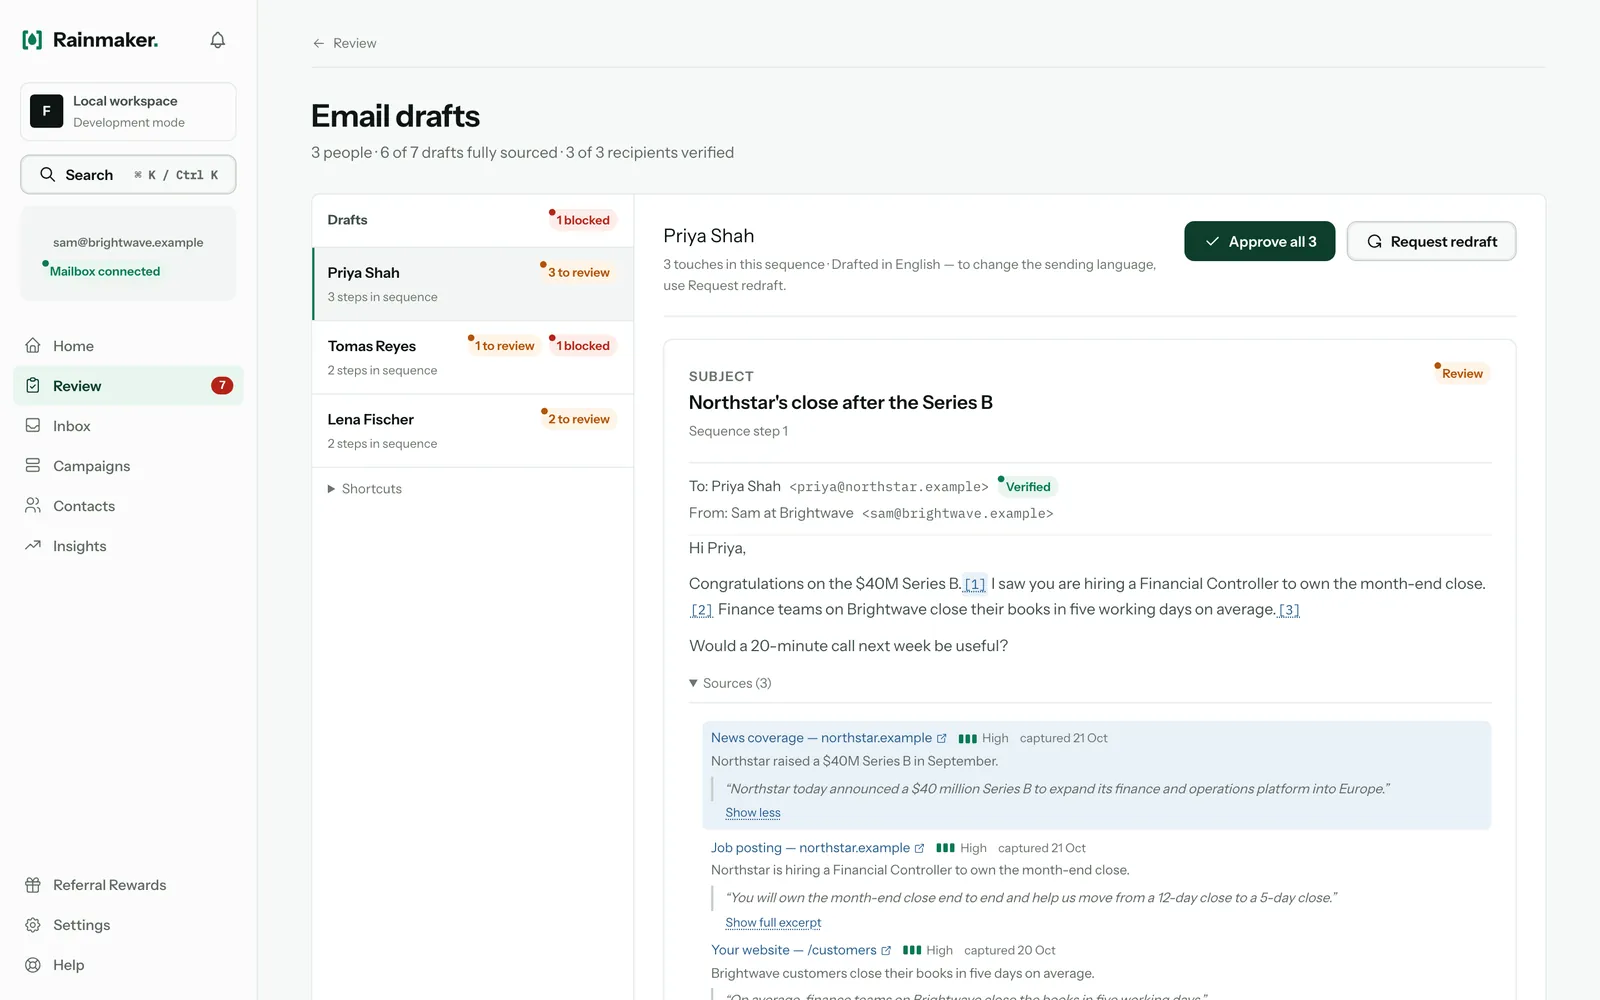The height and width of the screenshot is (1000, 1600).
Task: Open external link icon for Job posting
Action: pyautogui.click(x=919, y=848)
